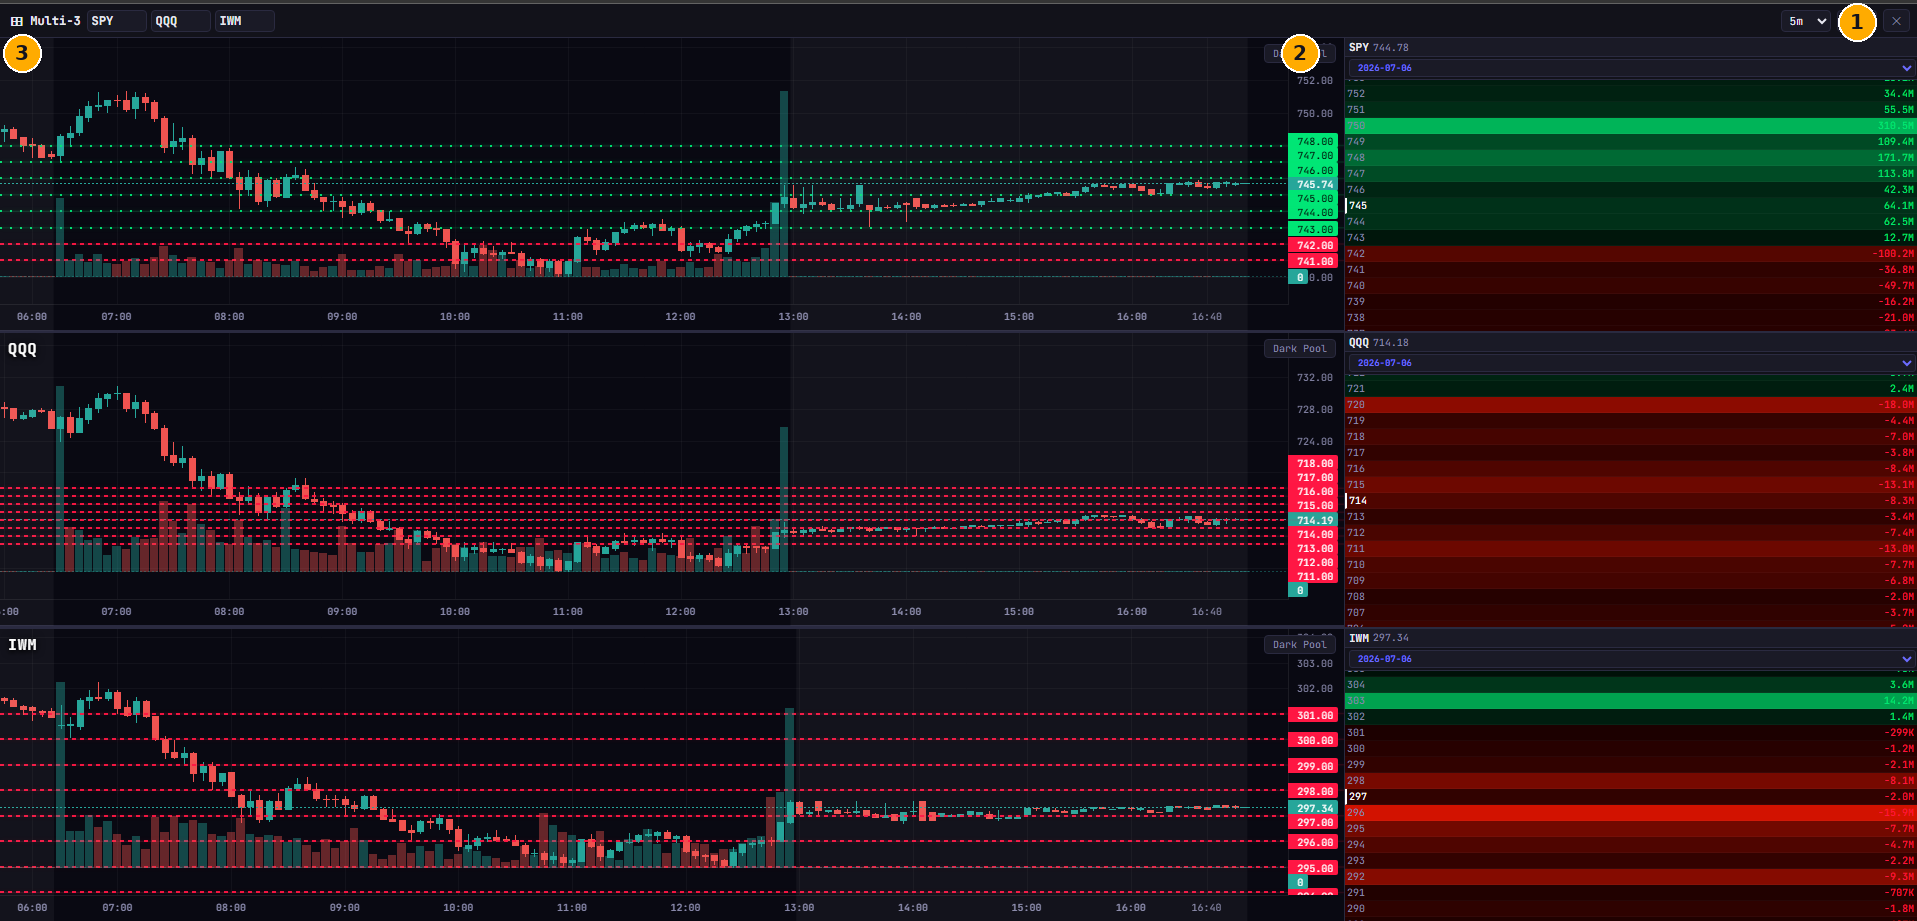Image resolution: width=1917 pixels, height=921 pixels.
Task: Select the IWM 304 level row showing 3.6M
Action: click(1630, 685)
